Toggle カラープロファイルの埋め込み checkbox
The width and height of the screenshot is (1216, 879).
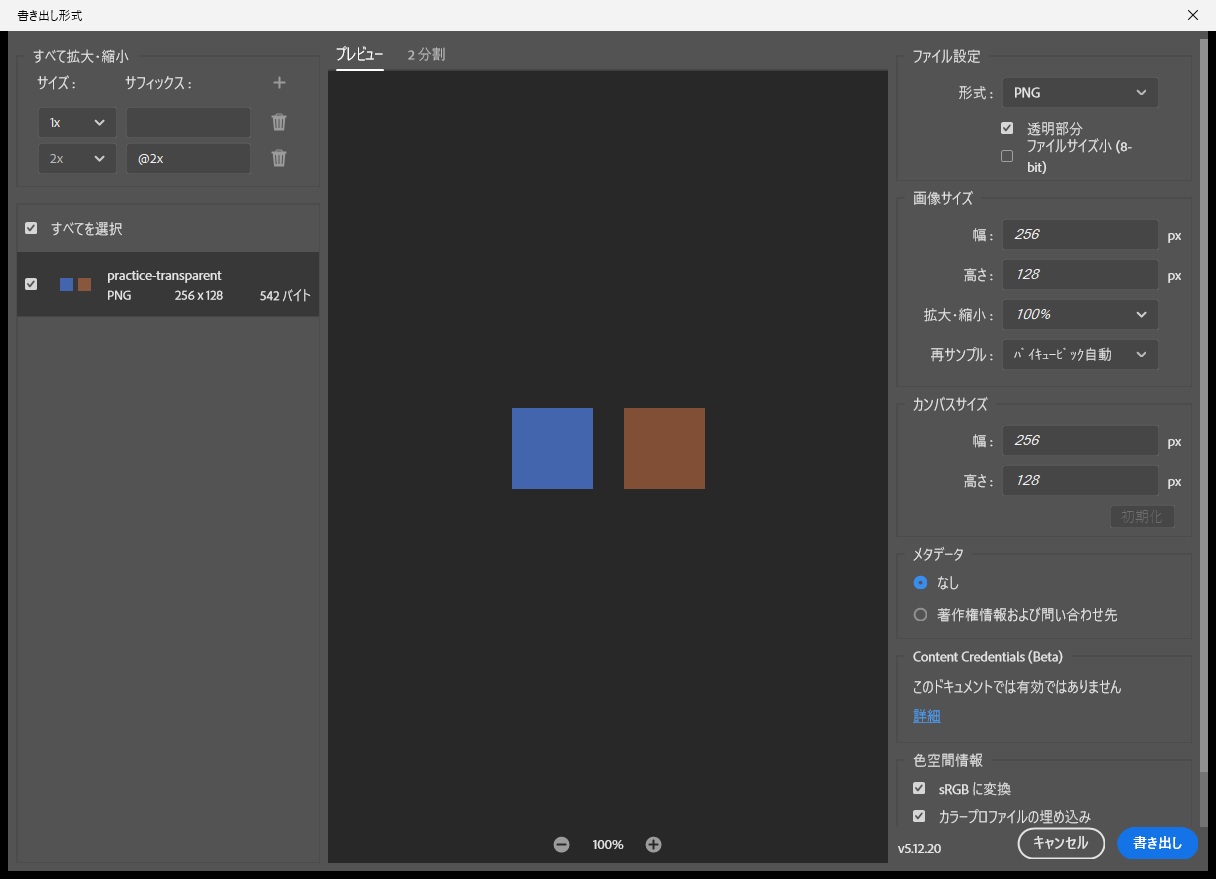(919, 816)
